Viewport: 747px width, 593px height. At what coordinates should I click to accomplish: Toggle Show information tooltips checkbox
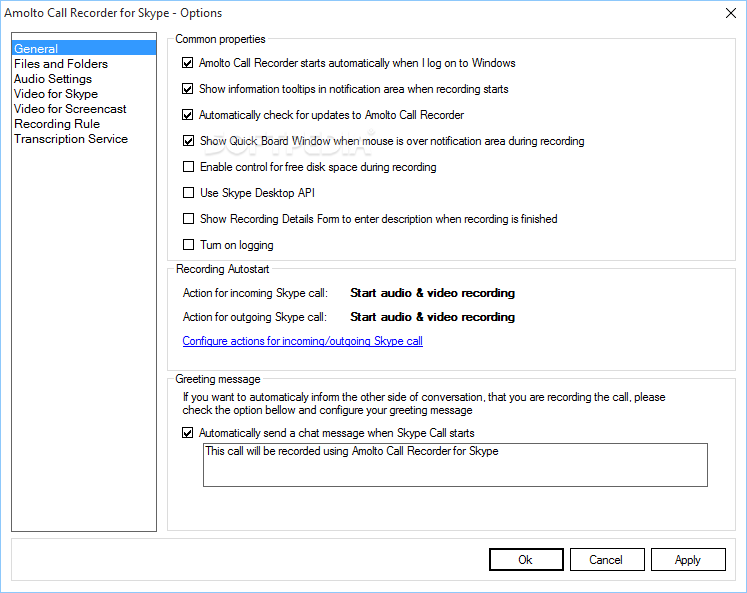pyautogui.click(x=188, y=89)
